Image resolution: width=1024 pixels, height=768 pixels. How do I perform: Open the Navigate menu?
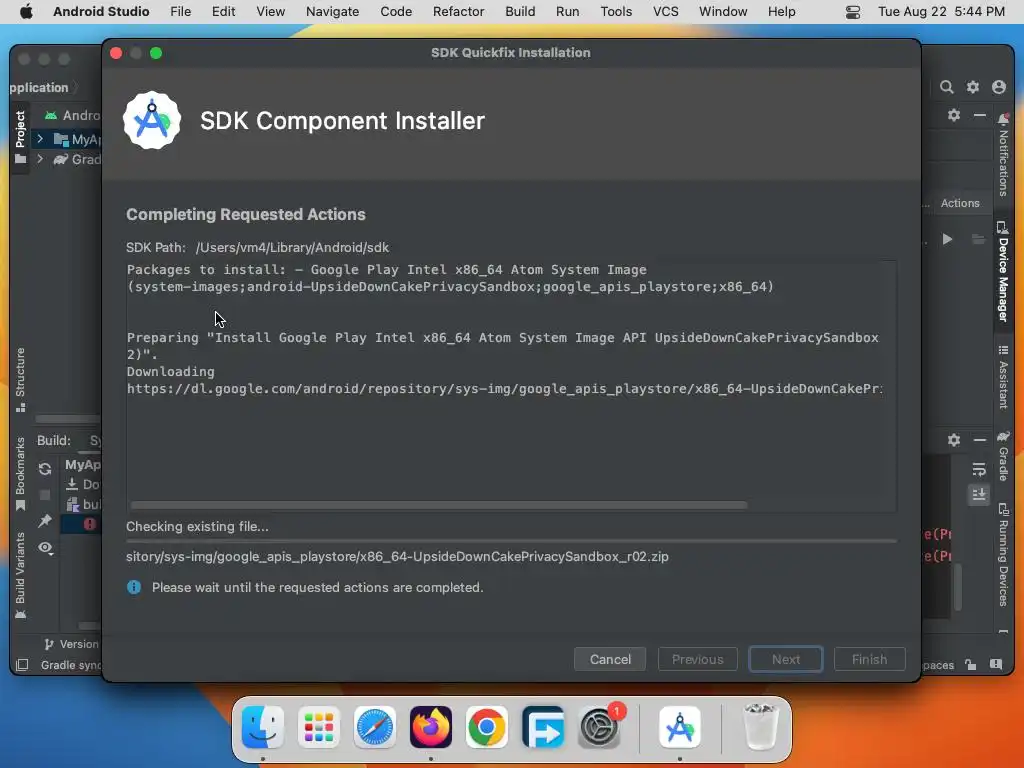click(x=332, y=11)
